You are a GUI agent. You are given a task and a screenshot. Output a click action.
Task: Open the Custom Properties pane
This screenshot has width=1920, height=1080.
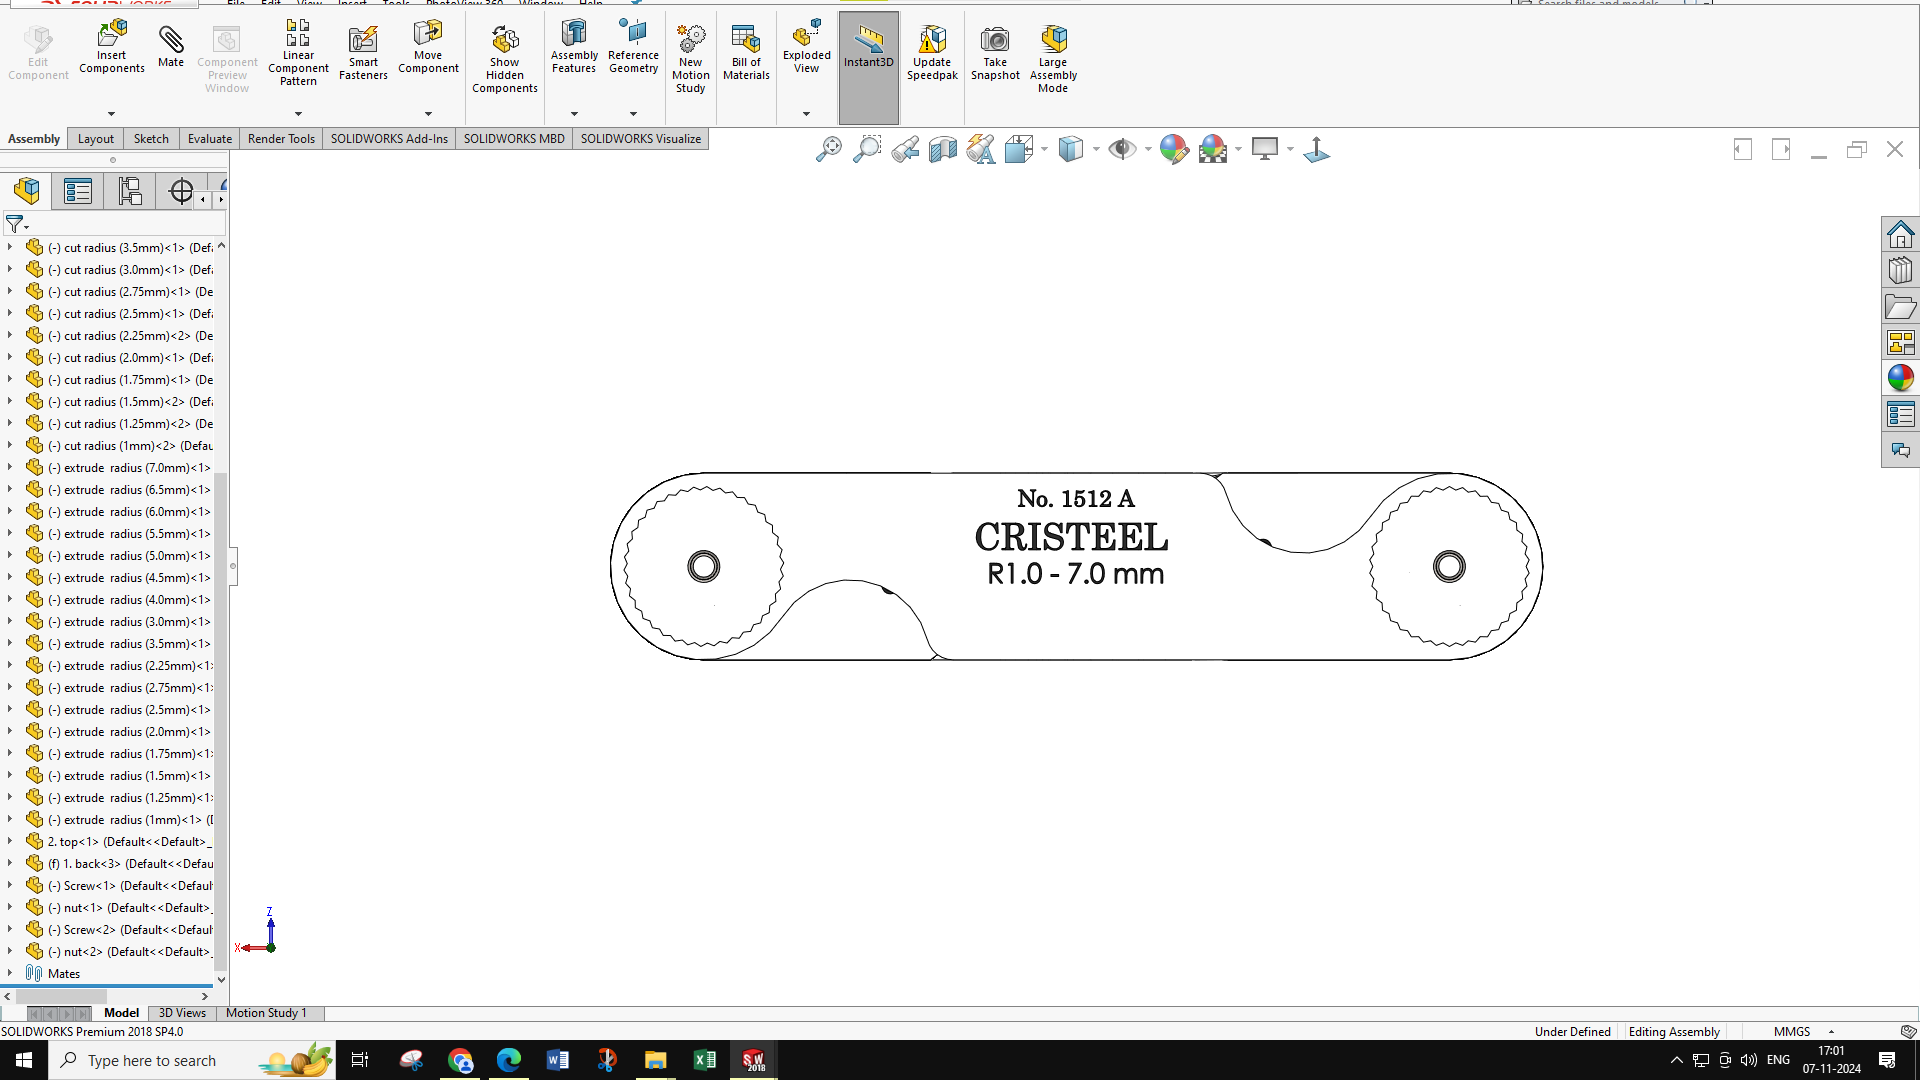[x=1900, y=414]
